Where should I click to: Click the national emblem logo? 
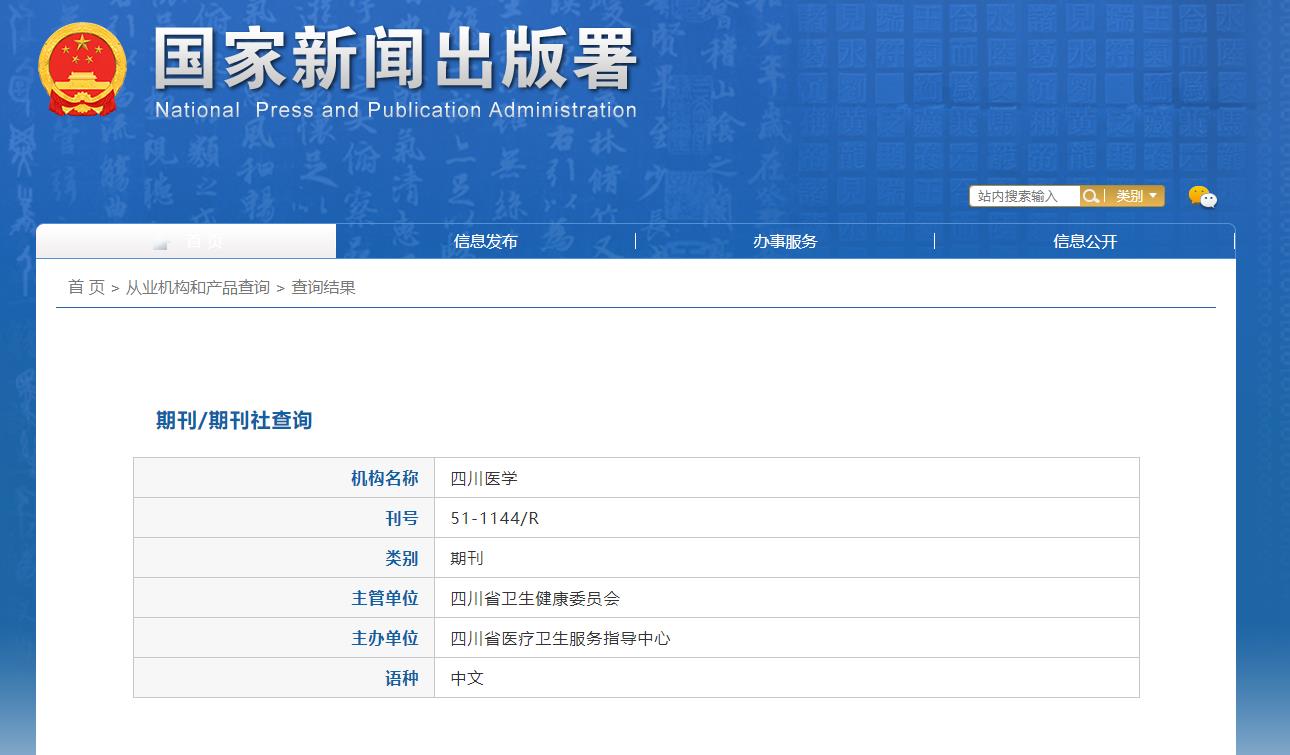click(x=82, y=69)
